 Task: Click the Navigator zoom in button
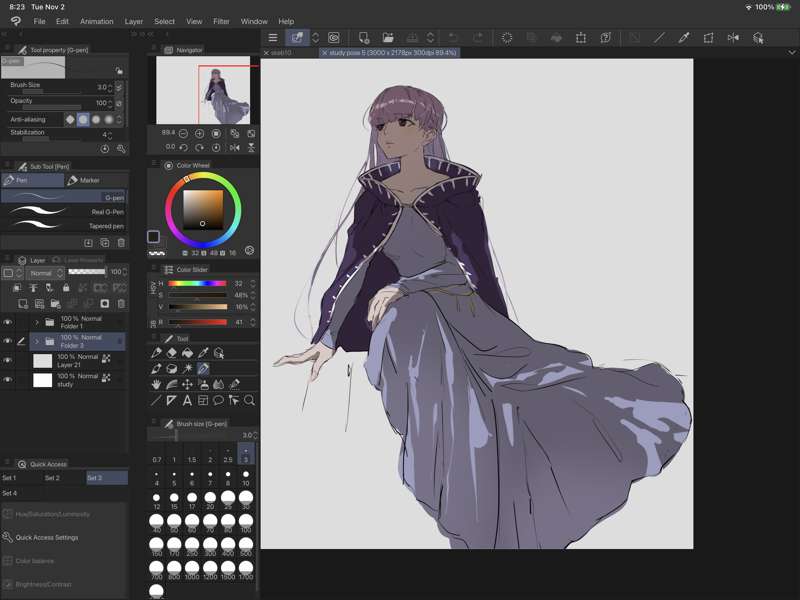pos(199,133)
